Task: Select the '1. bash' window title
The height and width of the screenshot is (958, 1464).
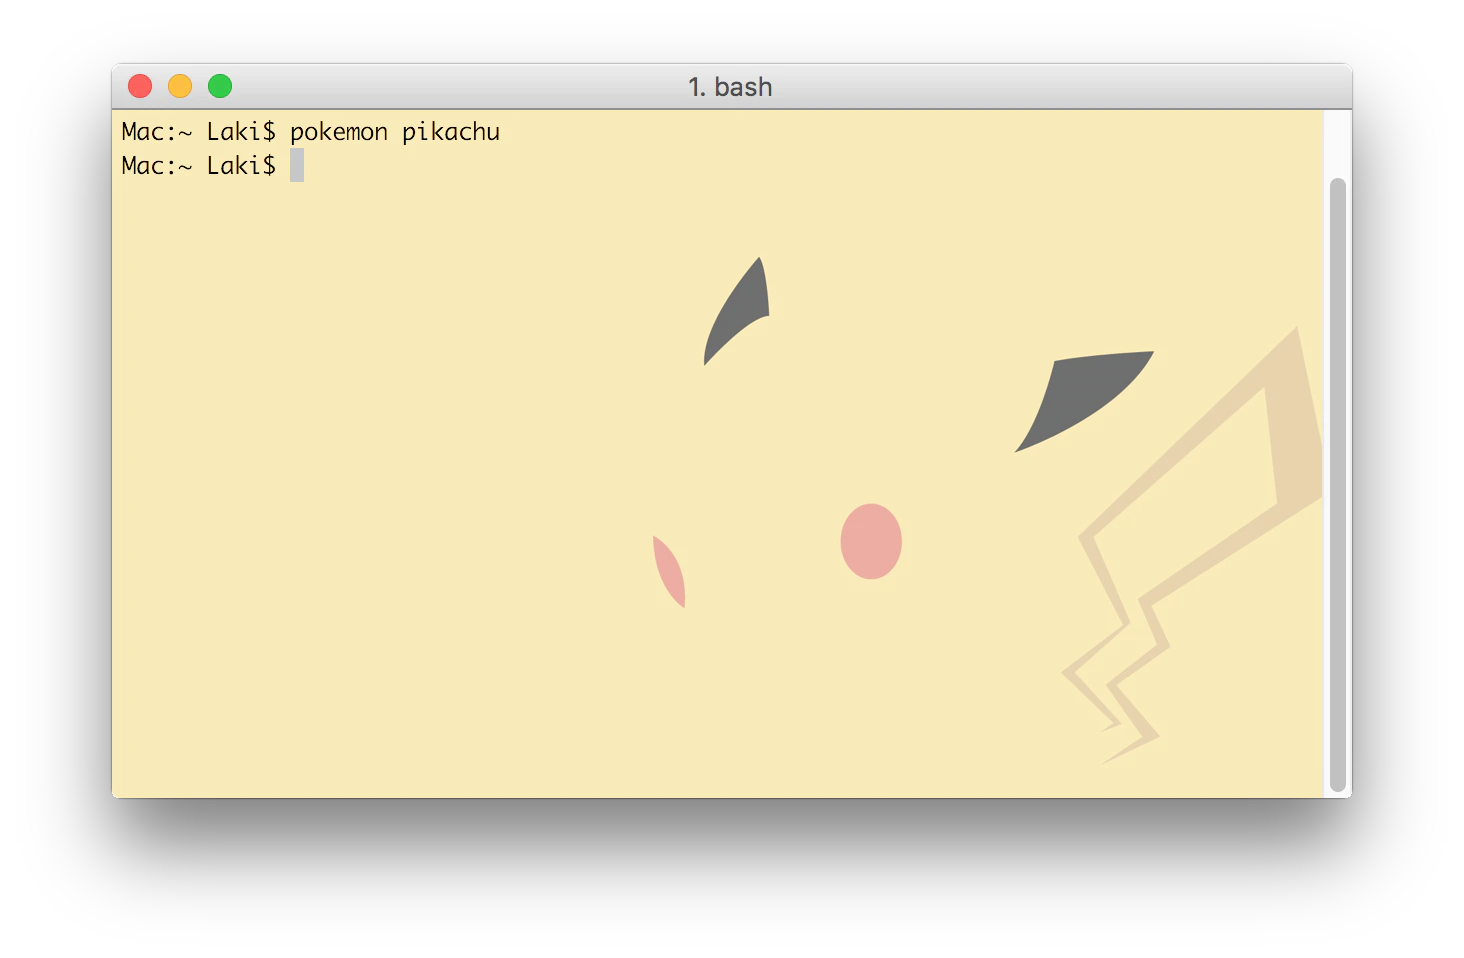Action: (x=731, y=87)
